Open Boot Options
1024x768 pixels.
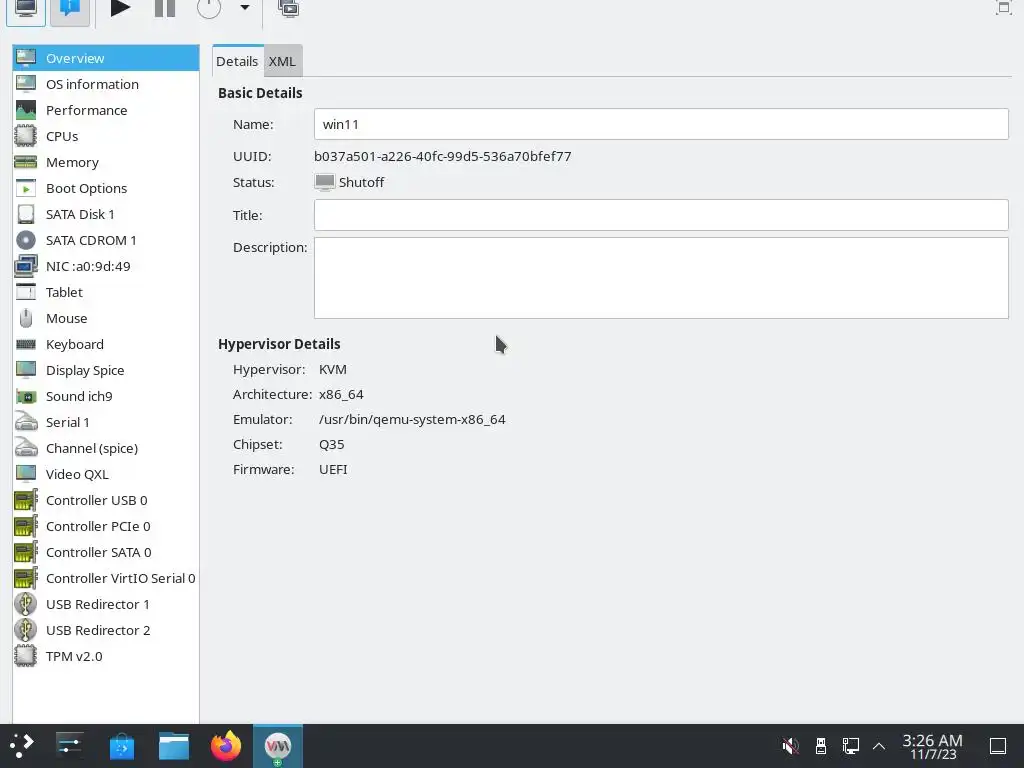click(106, 188)
